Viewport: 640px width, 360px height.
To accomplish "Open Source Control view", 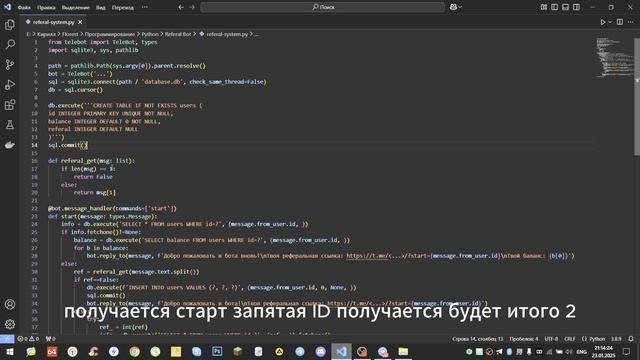I will 10,64.
